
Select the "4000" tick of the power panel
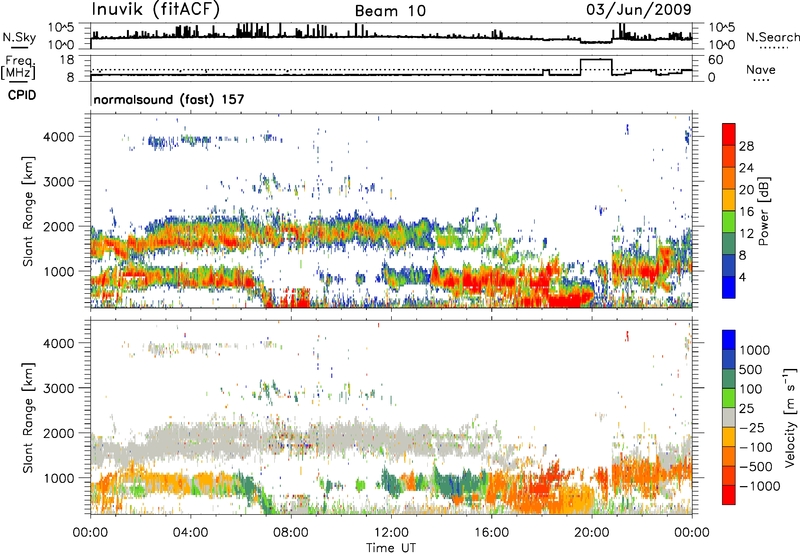coord(59,137)
